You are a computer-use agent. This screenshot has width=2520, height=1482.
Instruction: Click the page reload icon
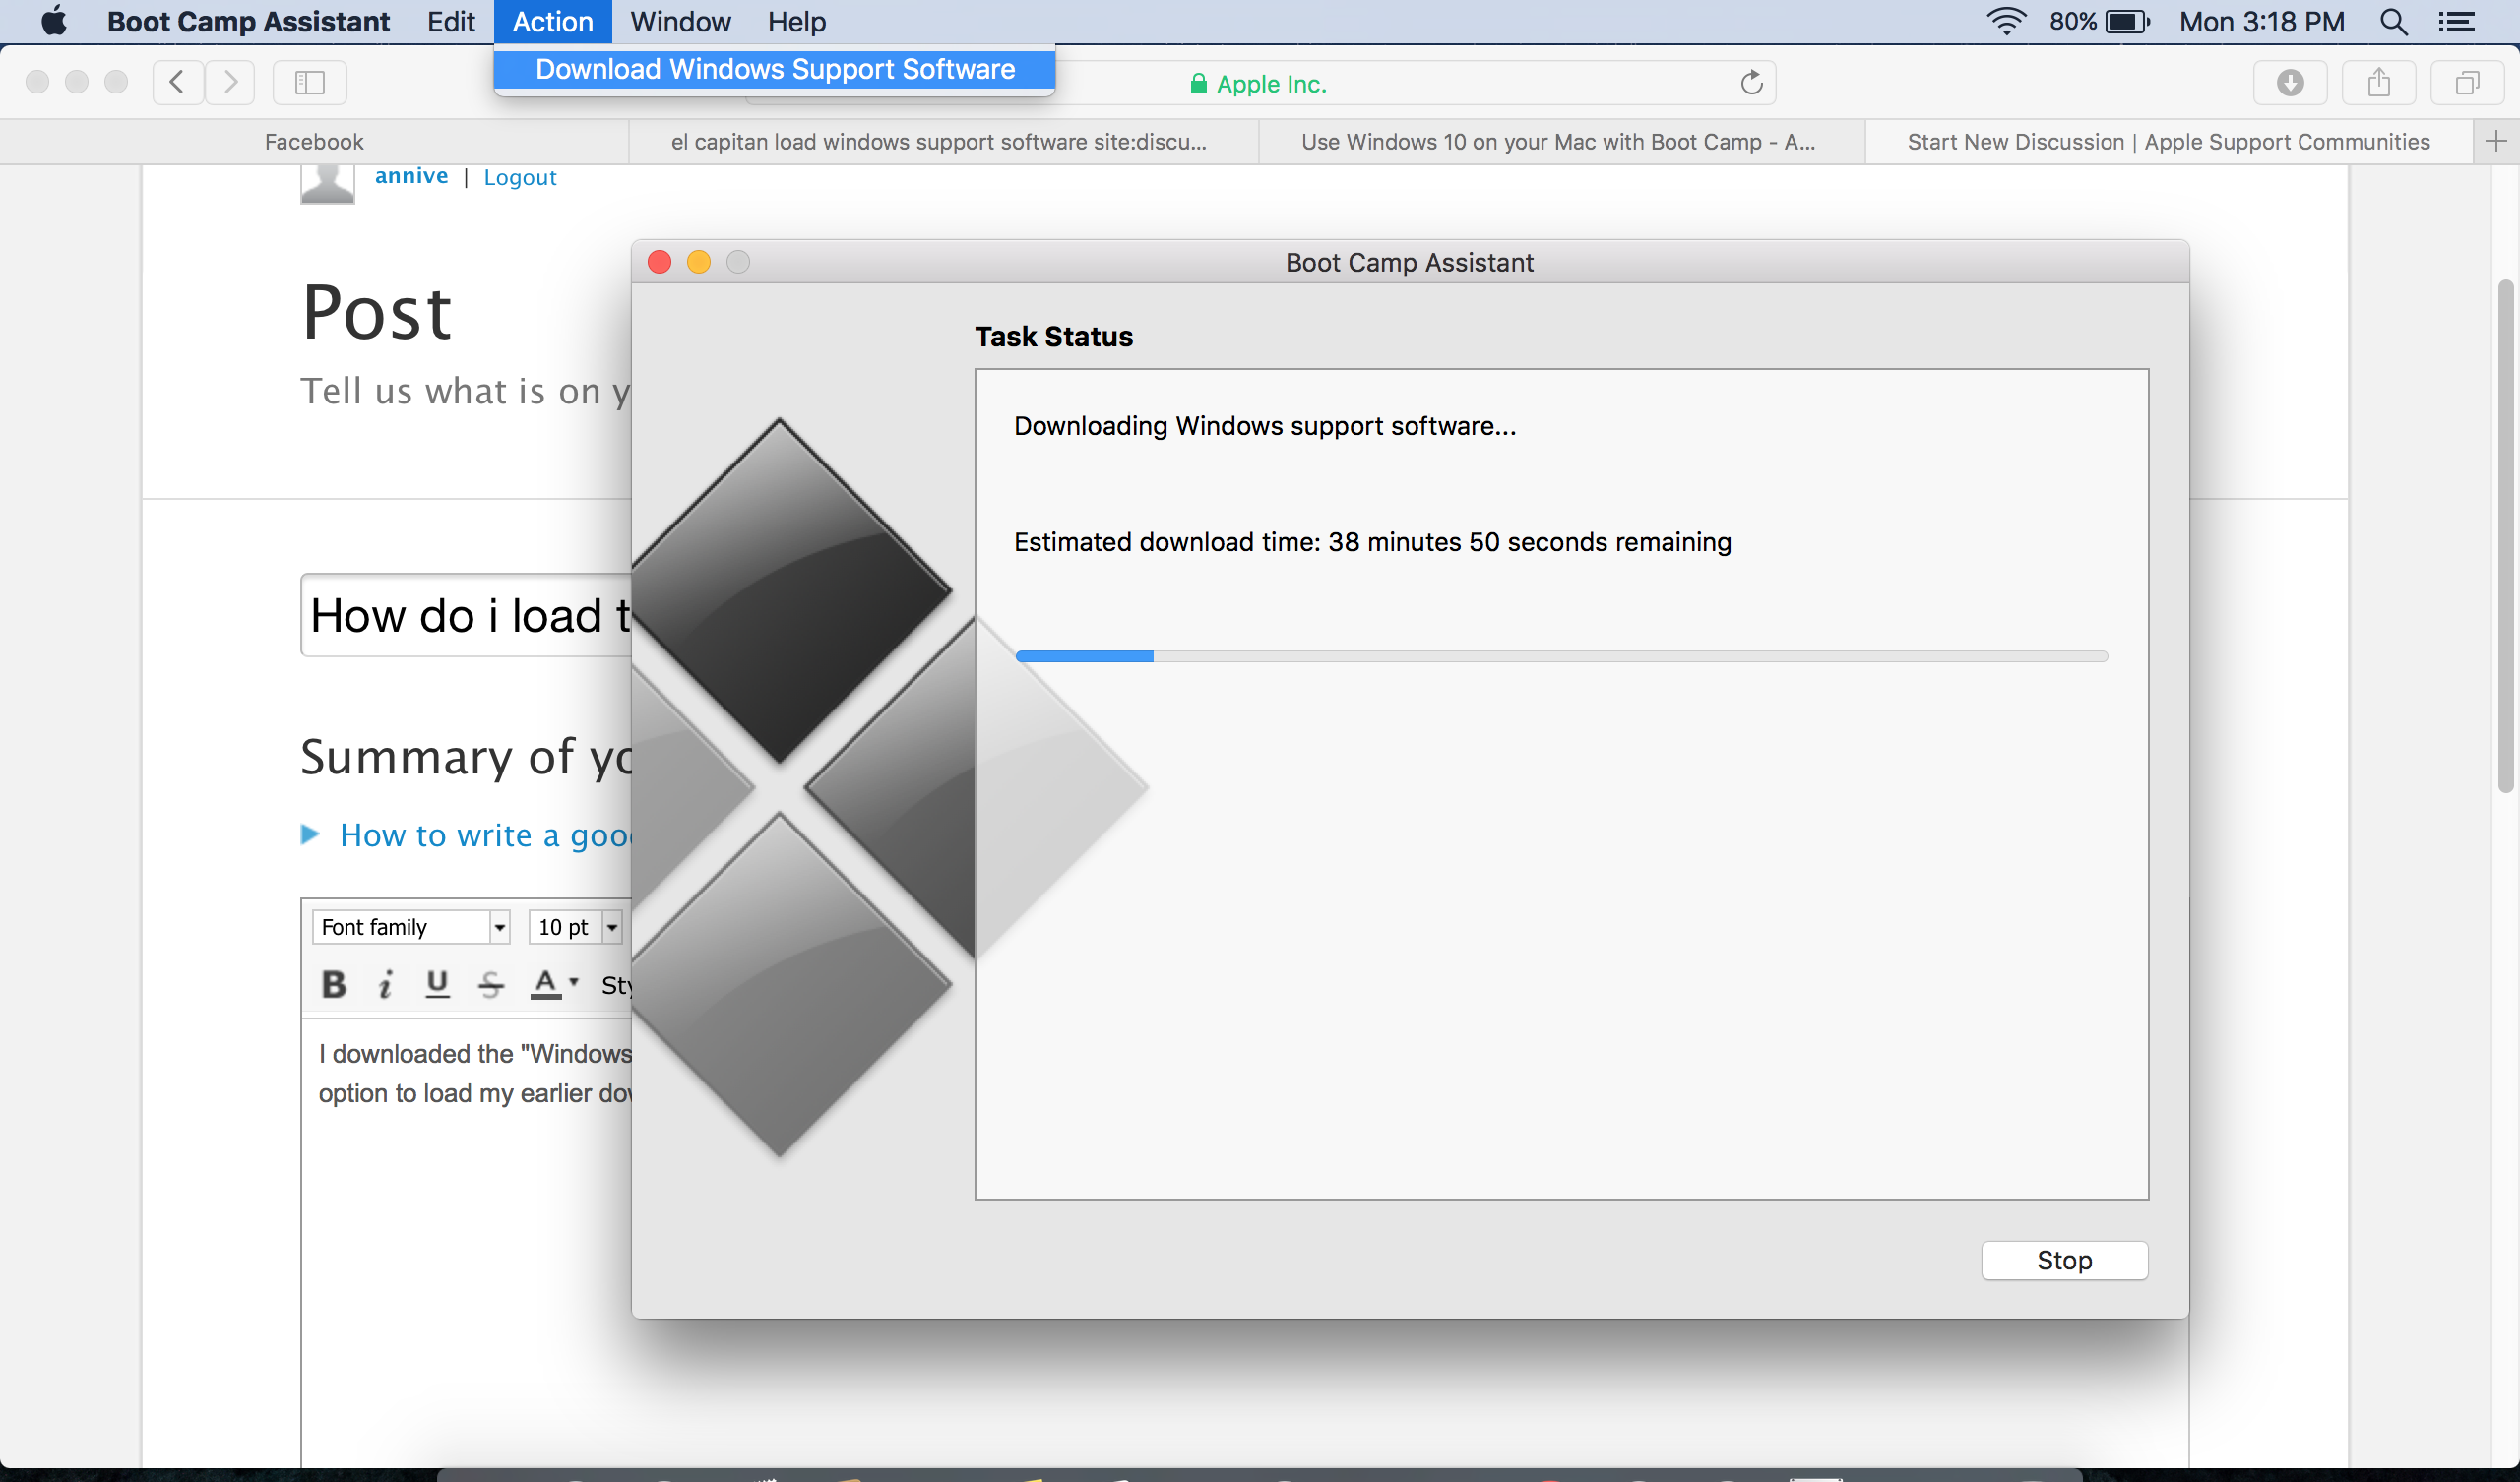coord(1751,83)
